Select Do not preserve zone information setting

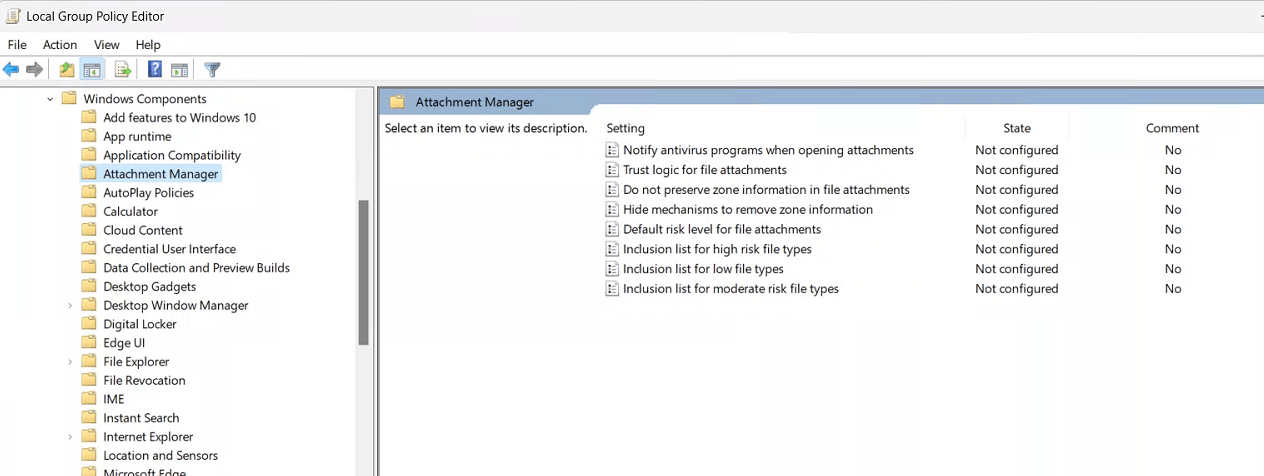click(x=766, y=190)
